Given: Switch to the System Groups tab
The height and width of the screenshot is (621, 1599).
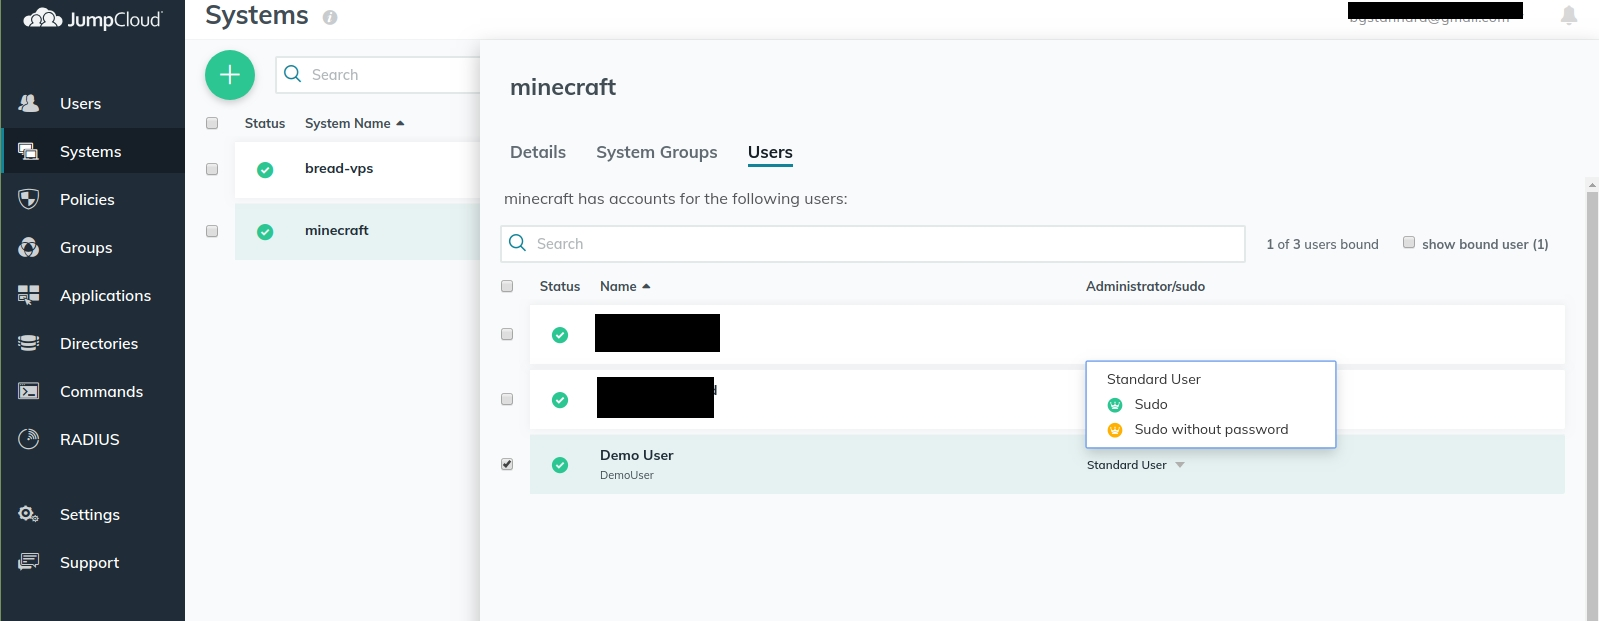Looking at the screenshot, I should pos(657,152).
